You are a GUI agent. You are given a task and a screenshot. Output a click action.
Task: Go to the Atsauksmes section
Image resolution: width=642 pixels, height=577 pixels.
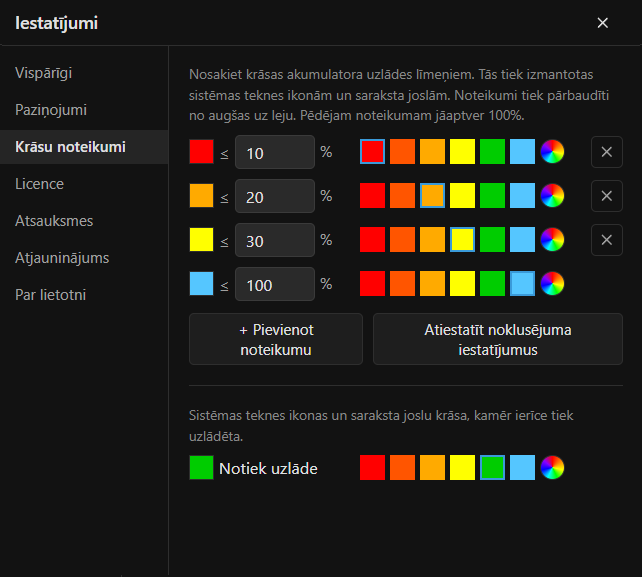pos(84,221)
